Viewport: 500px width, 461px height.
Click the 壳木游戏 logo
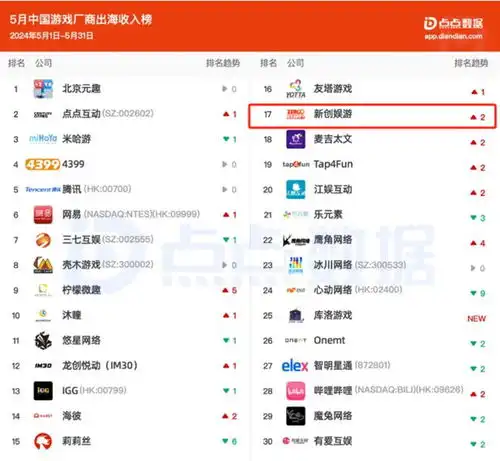43,265
